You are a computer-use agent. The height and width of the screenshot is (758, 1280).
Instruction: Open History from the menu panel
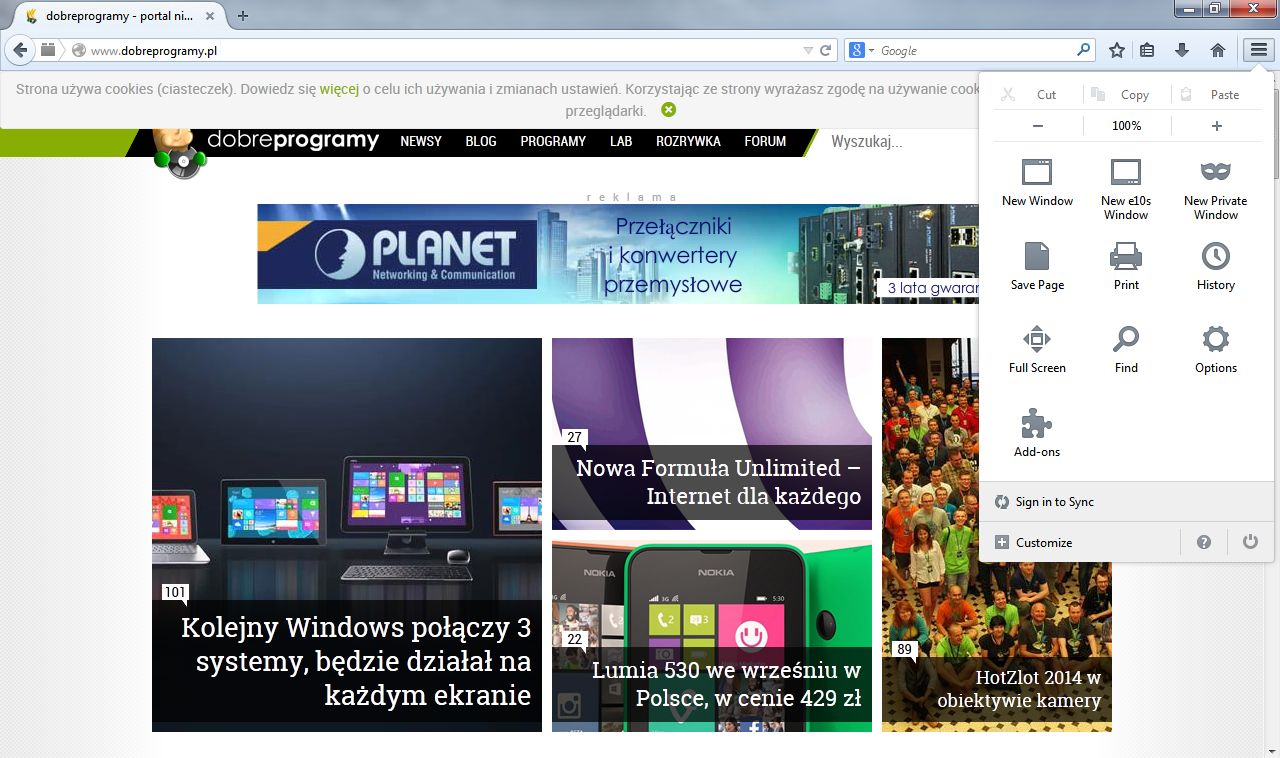coord(1215,265)
